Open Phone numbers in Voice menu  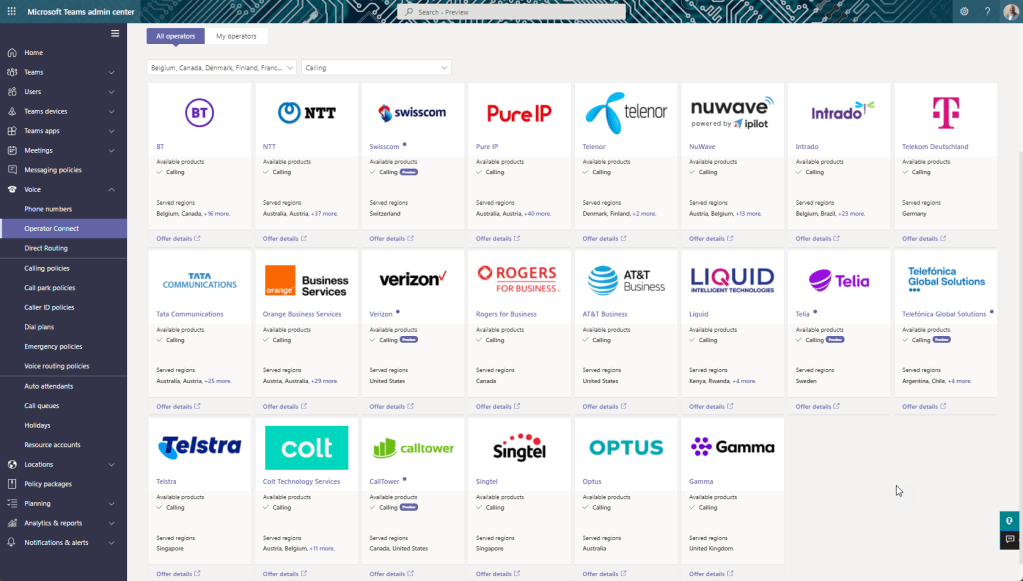[48, 209]
